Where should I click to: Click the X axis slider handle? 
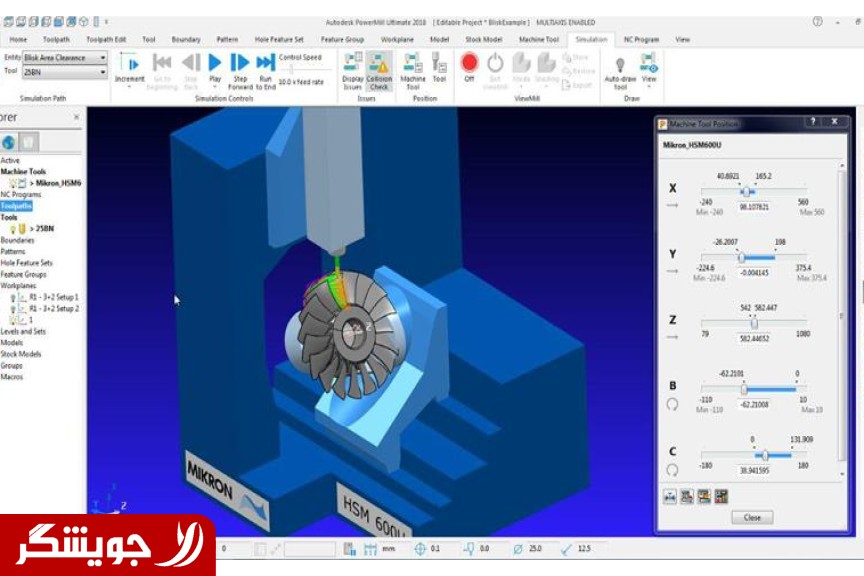tap(745, 191)
